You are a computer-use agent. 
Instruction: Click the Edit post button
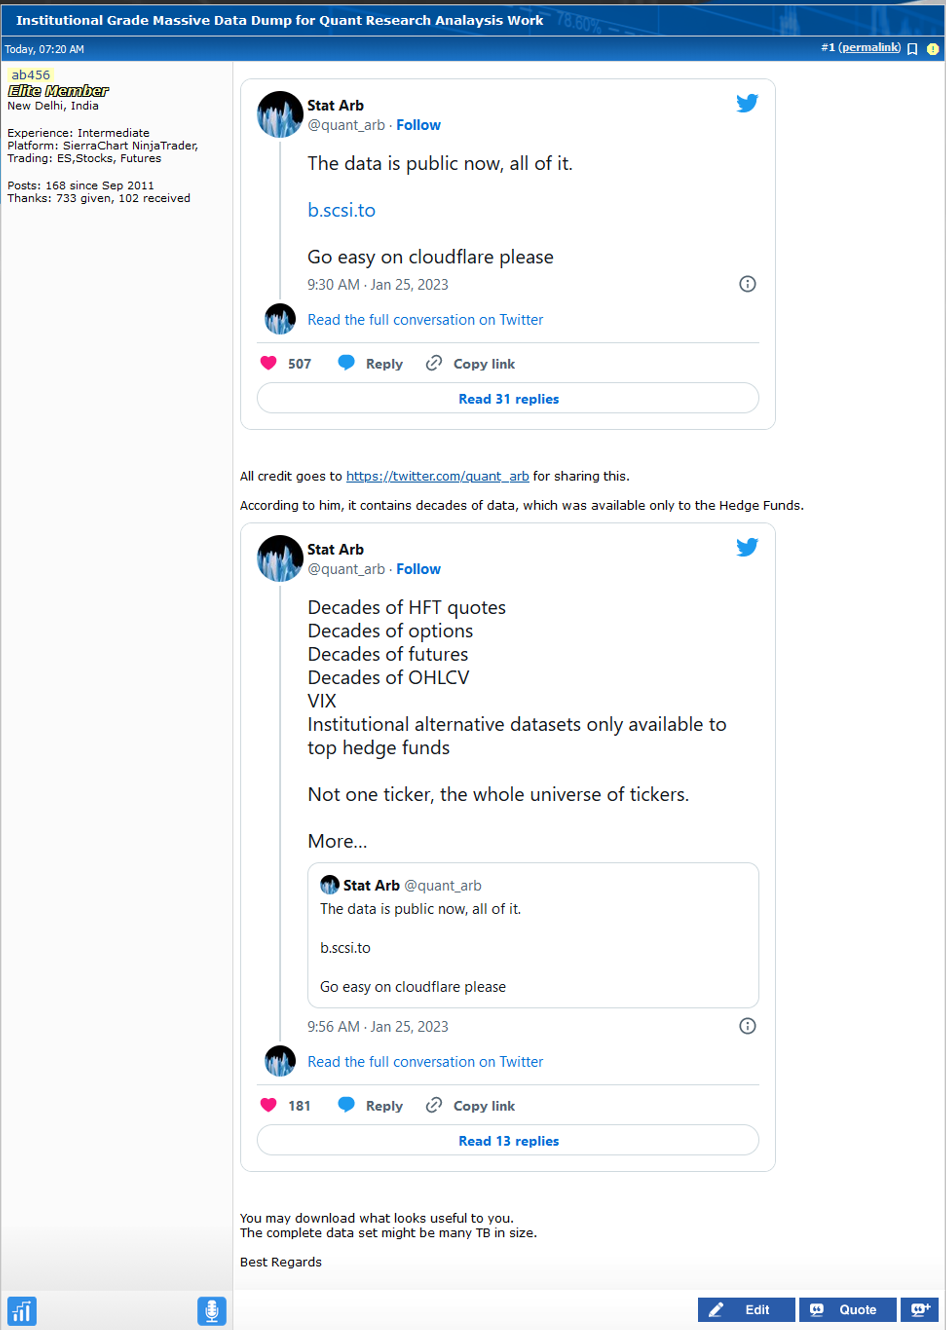[746, 1310]
